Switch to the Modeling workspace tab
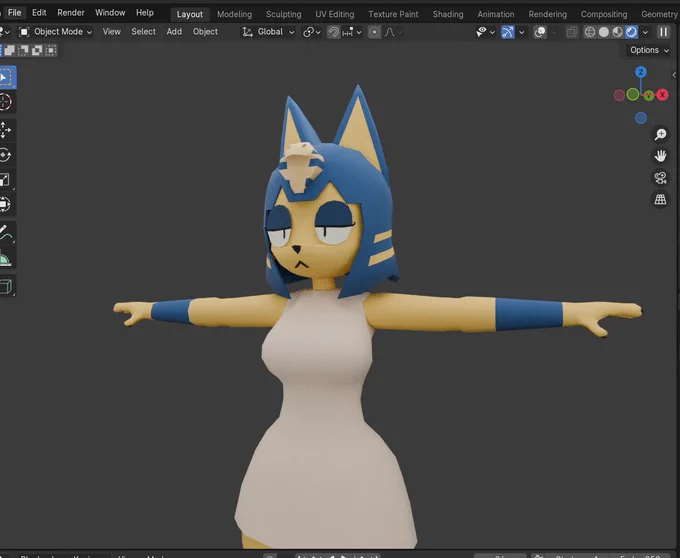The width and height of the screenshot is (680, 558). click(235, 14)
